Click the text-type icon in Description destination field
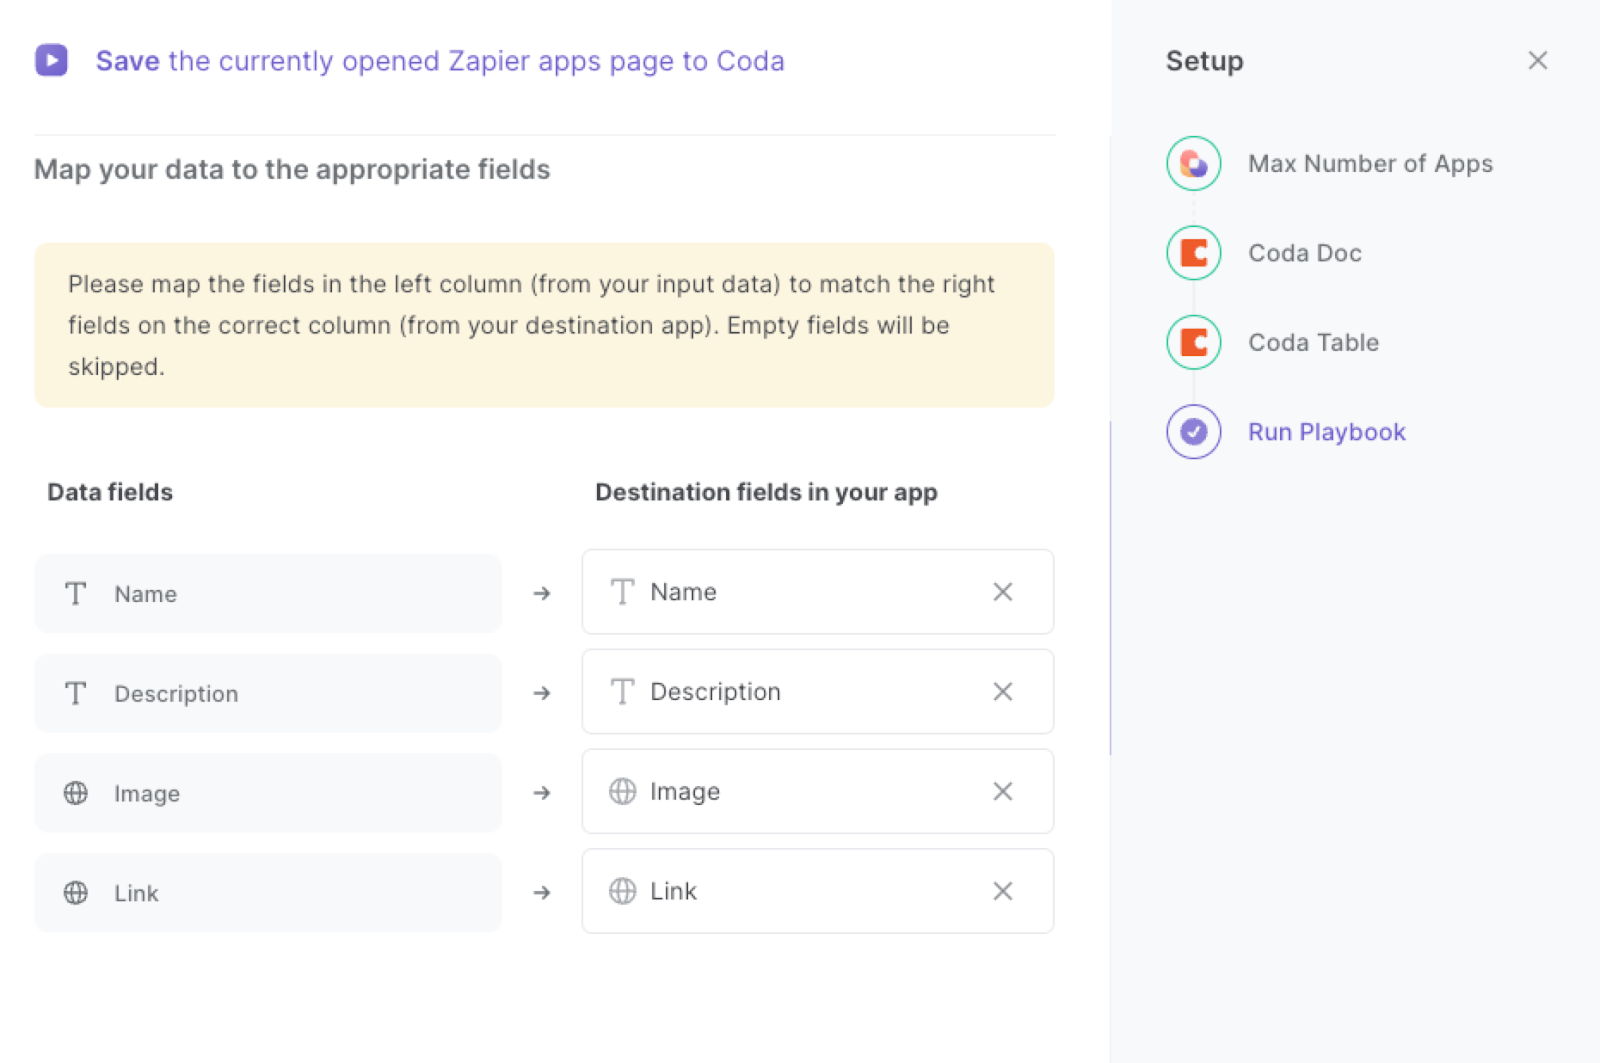Screen dimensions: 1600x1063 click(x=622, y=691)
